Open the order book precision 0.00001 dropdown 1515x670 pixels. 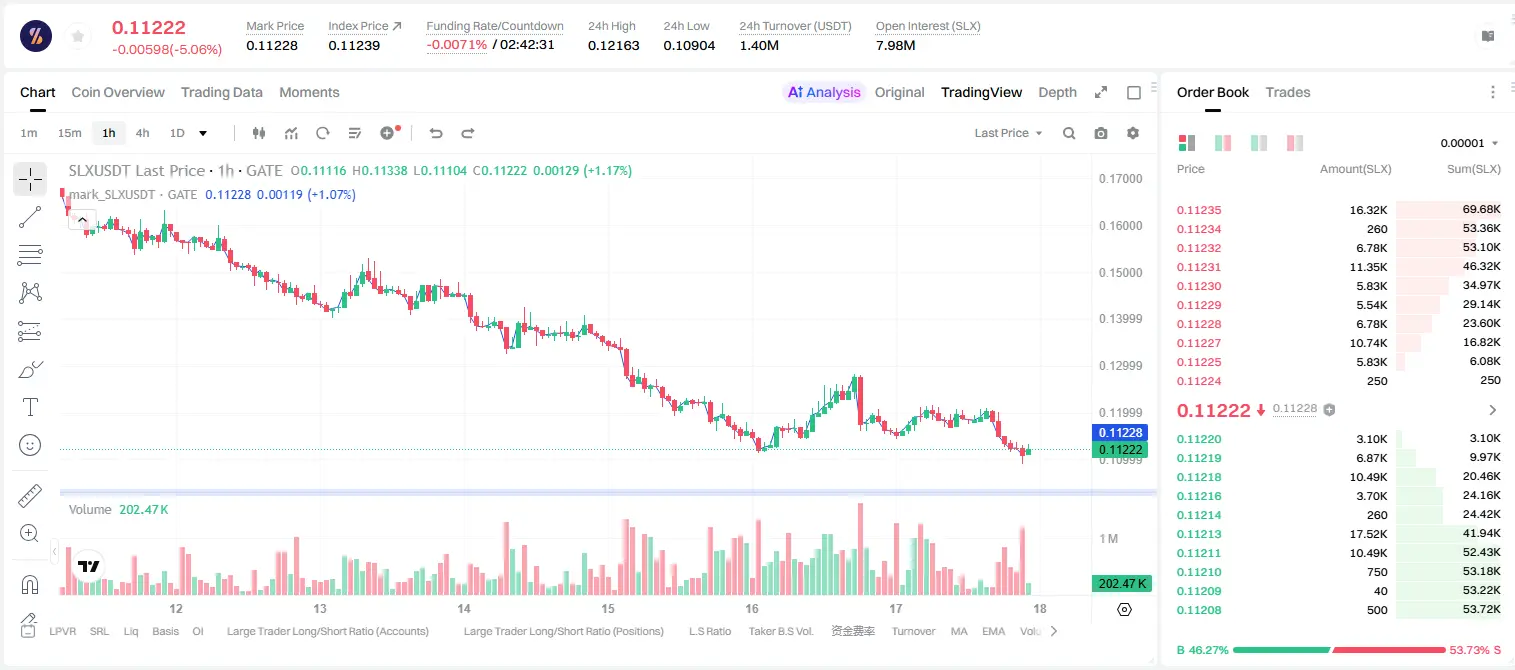[1469, 143]
